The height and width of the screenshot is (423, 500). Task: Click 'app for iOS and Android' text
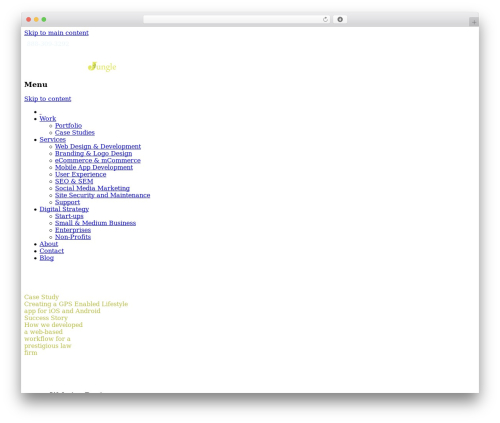point(62,311)
